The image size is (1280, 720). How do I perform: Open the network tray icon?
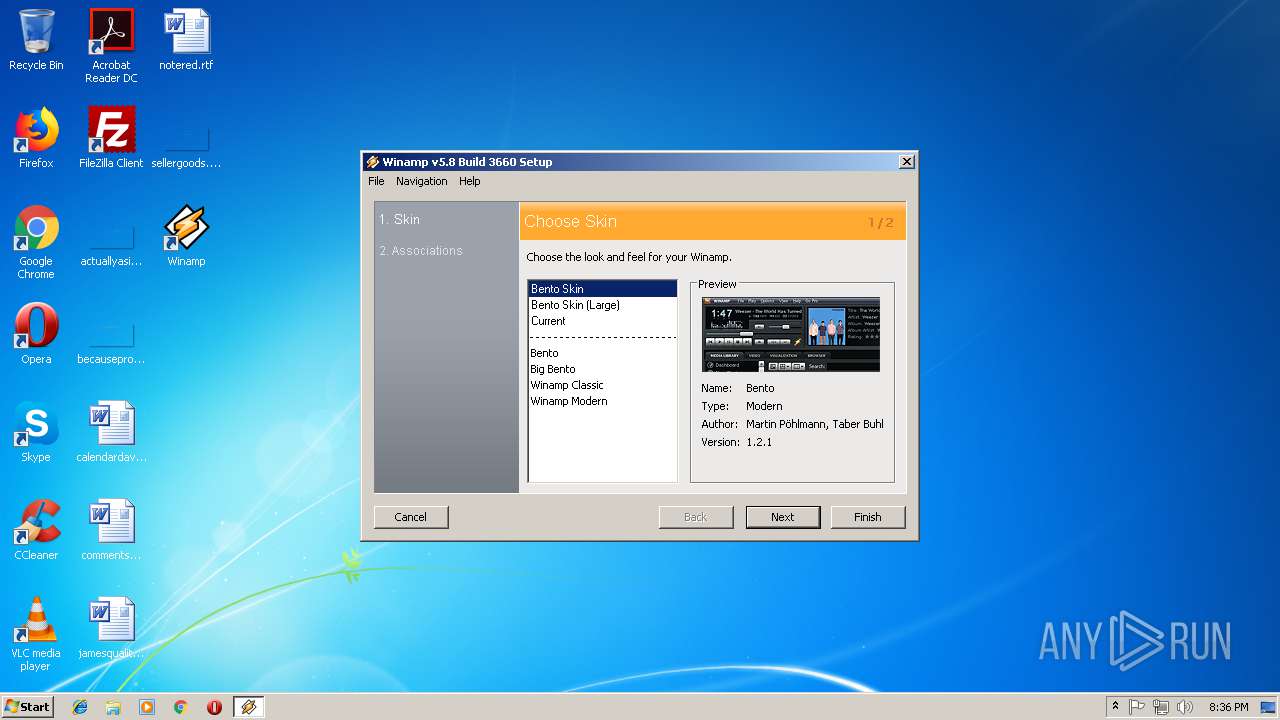(1161, 707)
